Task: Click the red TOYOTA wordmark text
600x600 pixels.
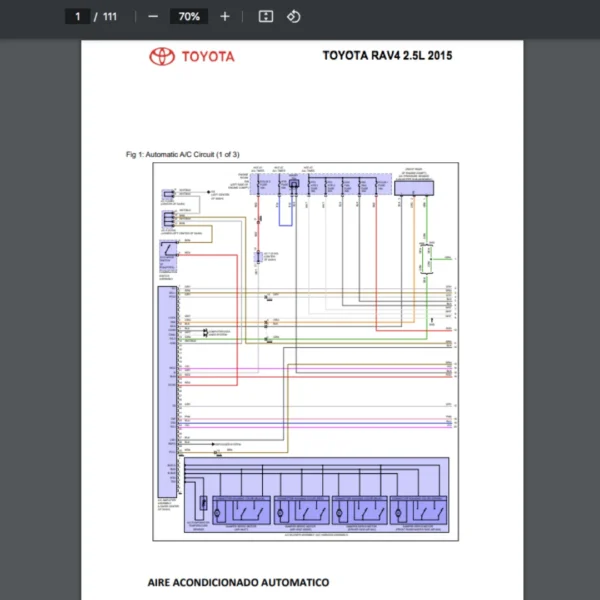Action: pyautogui.click(x=207, y=57)
